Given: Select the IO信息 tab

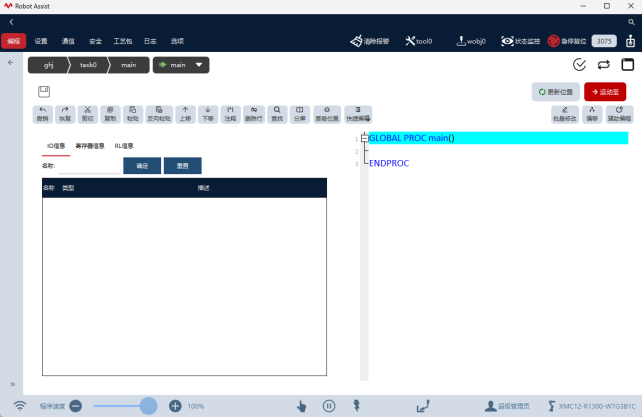Looking at the screenshot, I should pyautogui.click(x=56, y=146).
